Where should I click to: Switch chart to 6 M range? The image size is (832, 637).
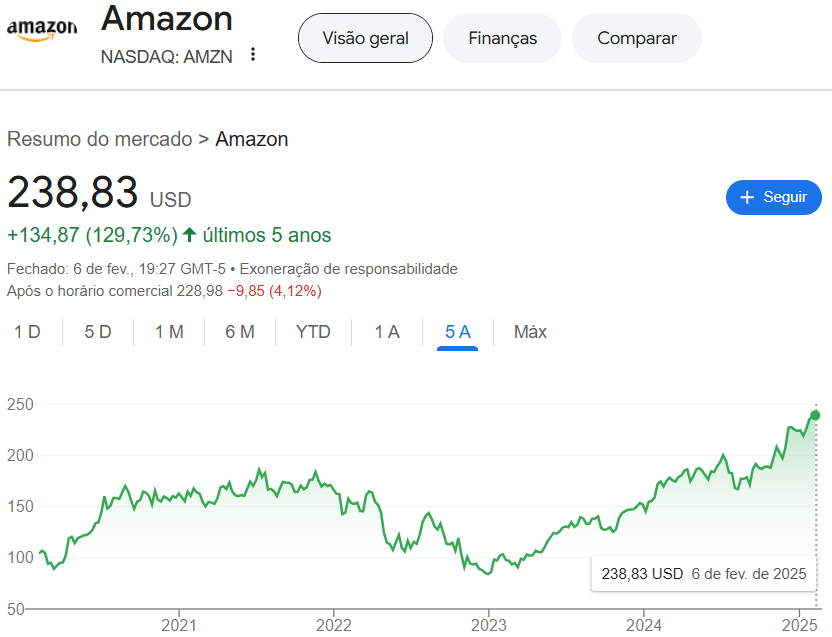240,332
